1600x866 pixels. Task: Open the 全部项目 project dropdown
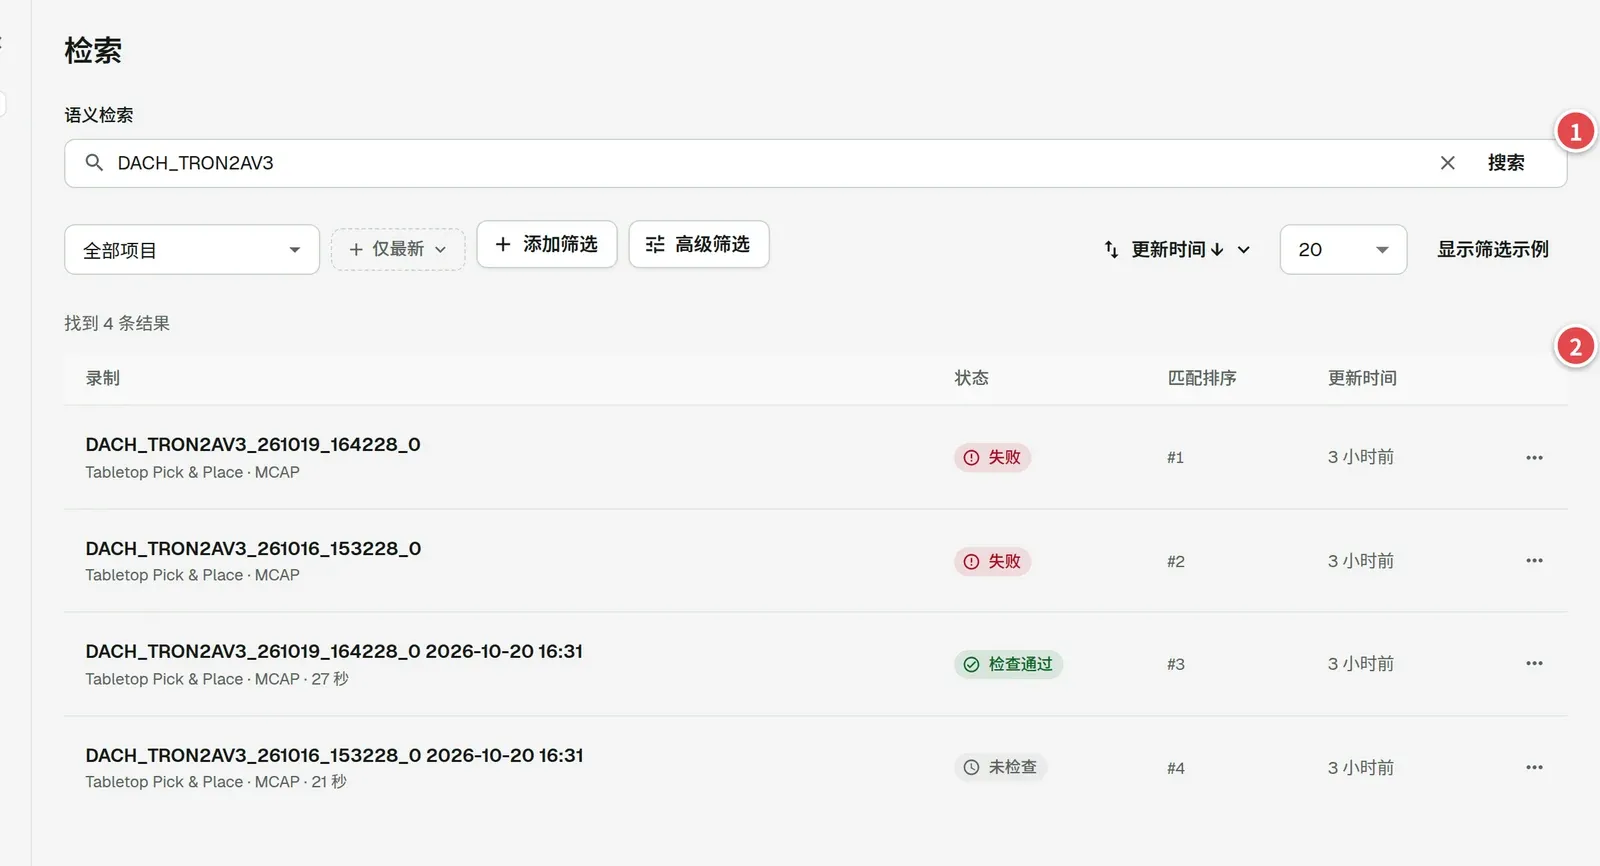coord(192,250)
